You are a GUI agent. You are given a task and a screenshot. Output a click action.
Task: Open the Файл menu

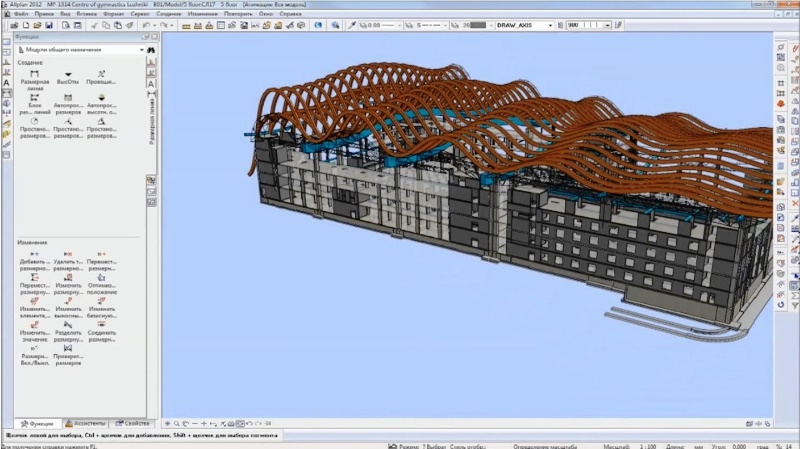pyautogui.click(x=21, y=14)
